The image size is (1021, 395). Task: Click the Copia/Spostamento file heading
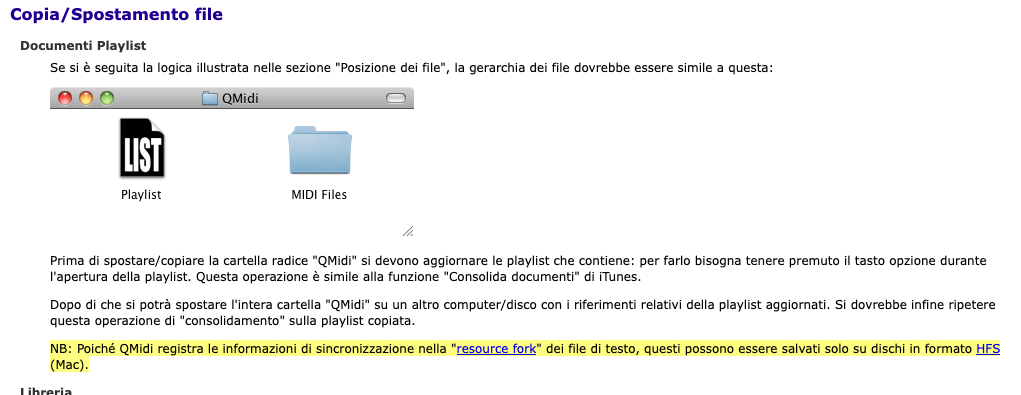117,14
